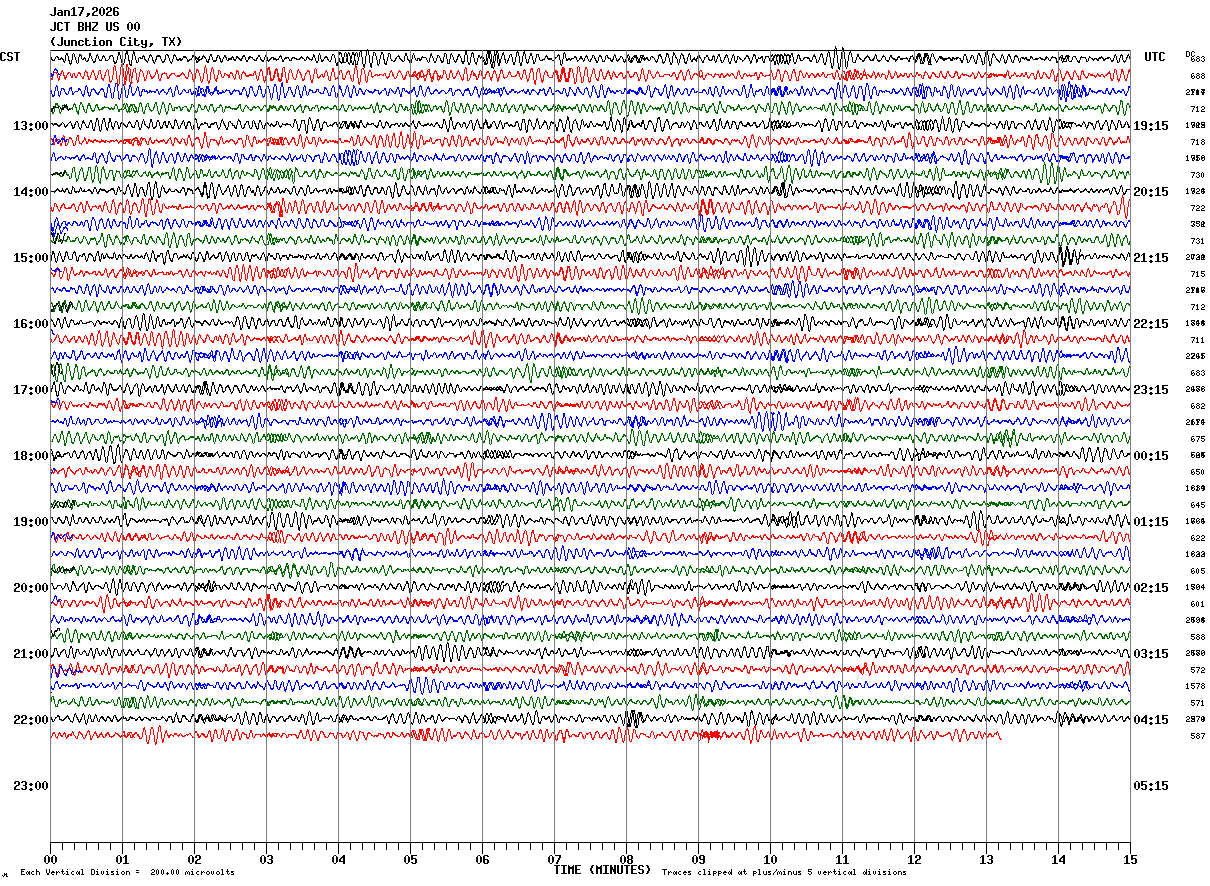Select the 19:00 CST time label
The image size is (1210, 886).
[x=31, y=522]
